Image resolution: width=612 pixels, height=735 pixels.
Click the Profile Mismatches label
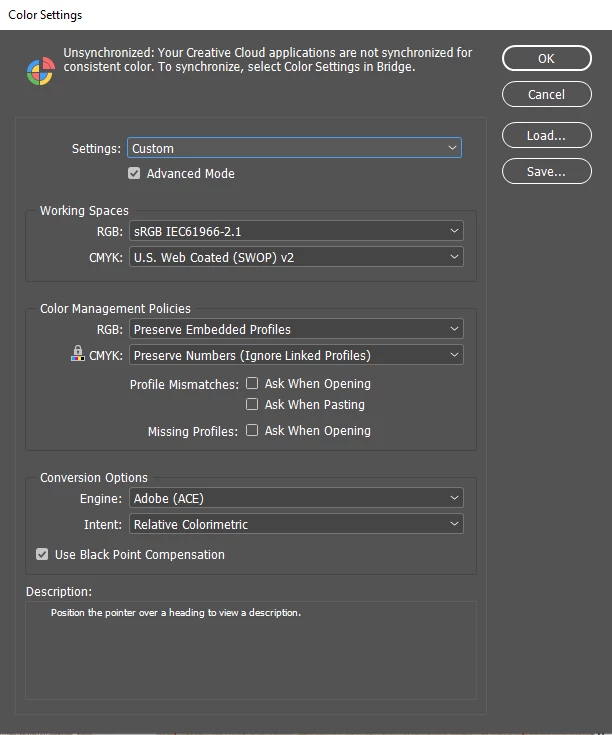pos(184,384)
